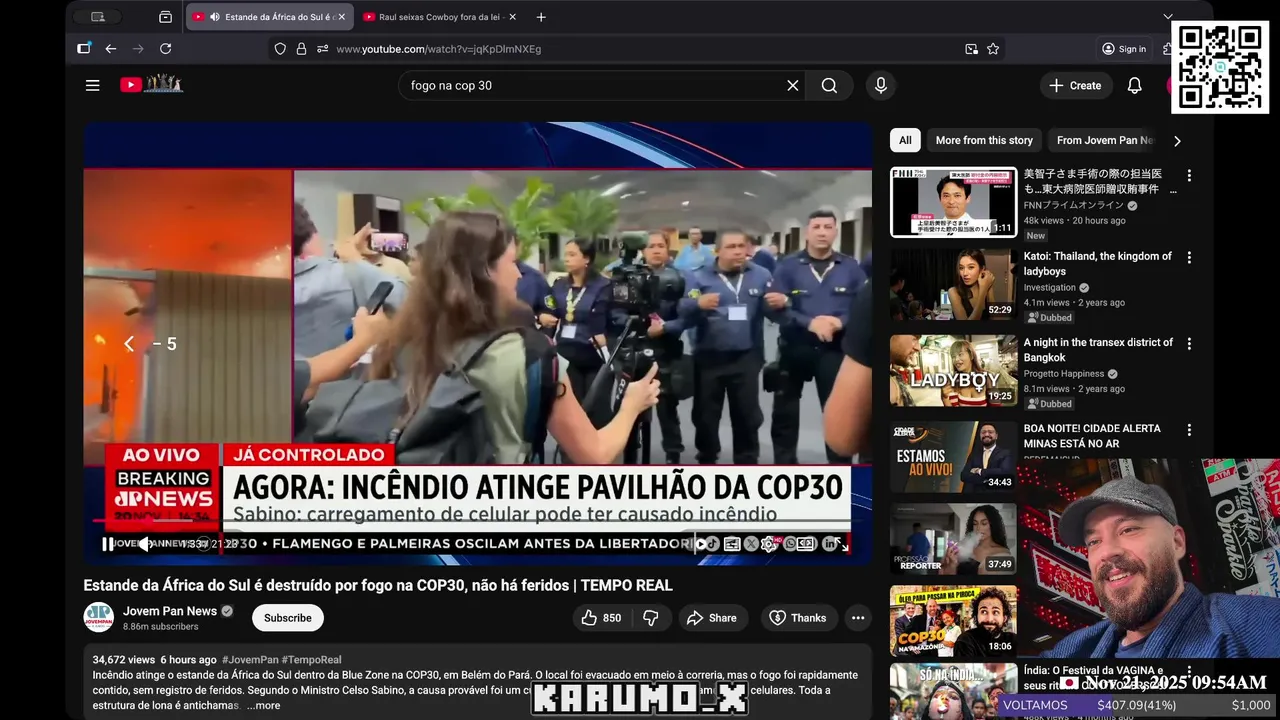The image size is (1280, 720).
Task: Reload the current YouTube page
Action: click(165, 48)
